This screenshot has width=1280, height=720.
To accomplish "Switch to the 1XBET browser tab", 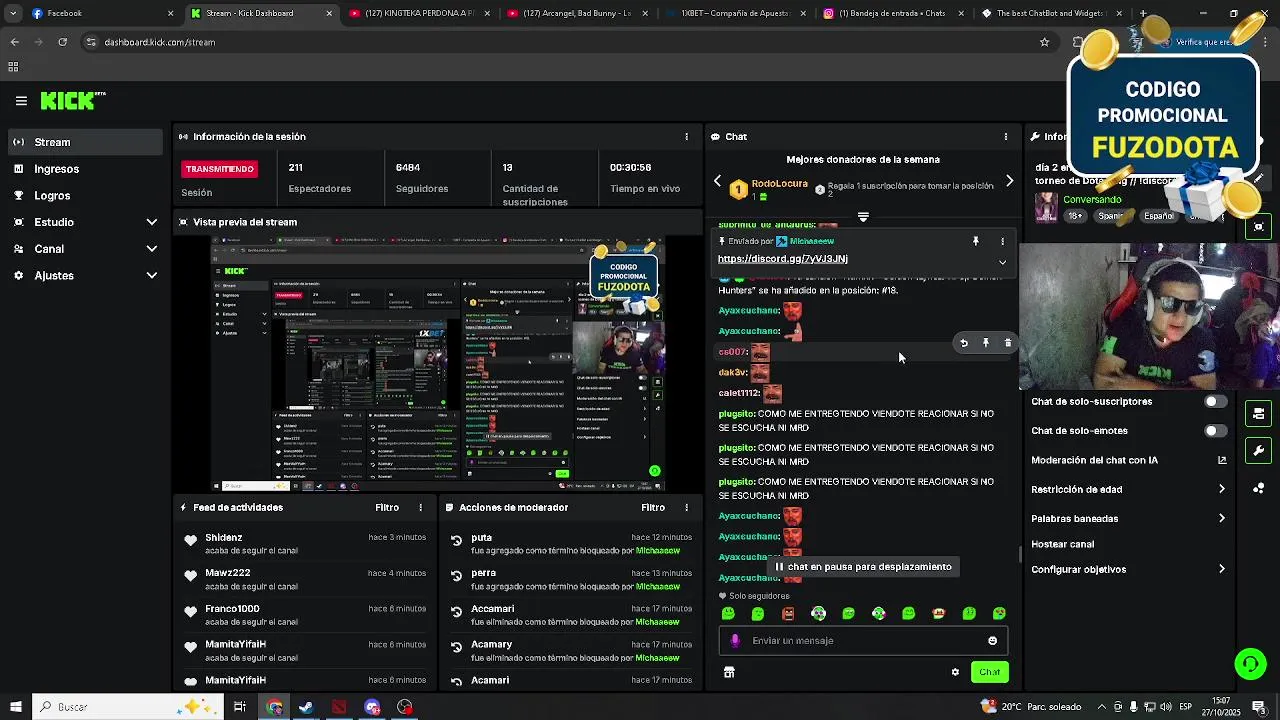I will pos(735,13).
